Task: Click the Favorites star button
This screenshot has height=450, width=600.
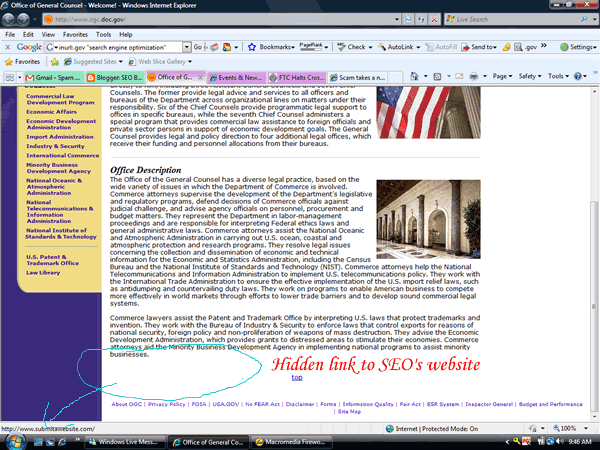Action: [x=22, y=62]
